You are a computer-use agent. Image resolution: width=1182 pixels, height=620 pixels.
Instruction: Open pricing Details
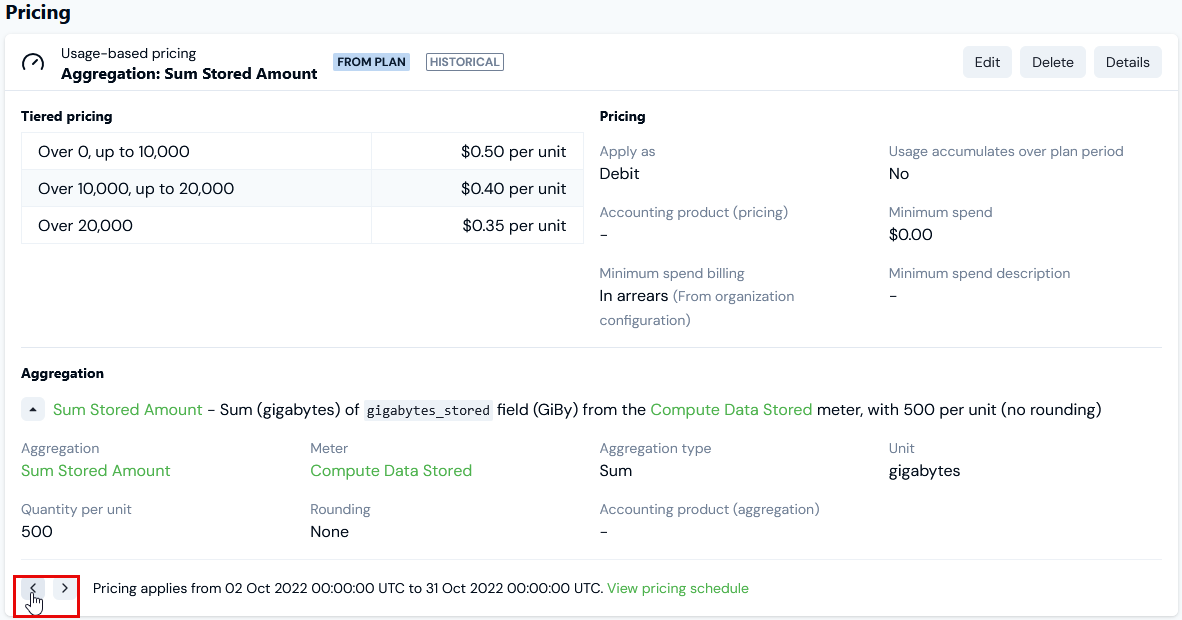coord(1127,63)
